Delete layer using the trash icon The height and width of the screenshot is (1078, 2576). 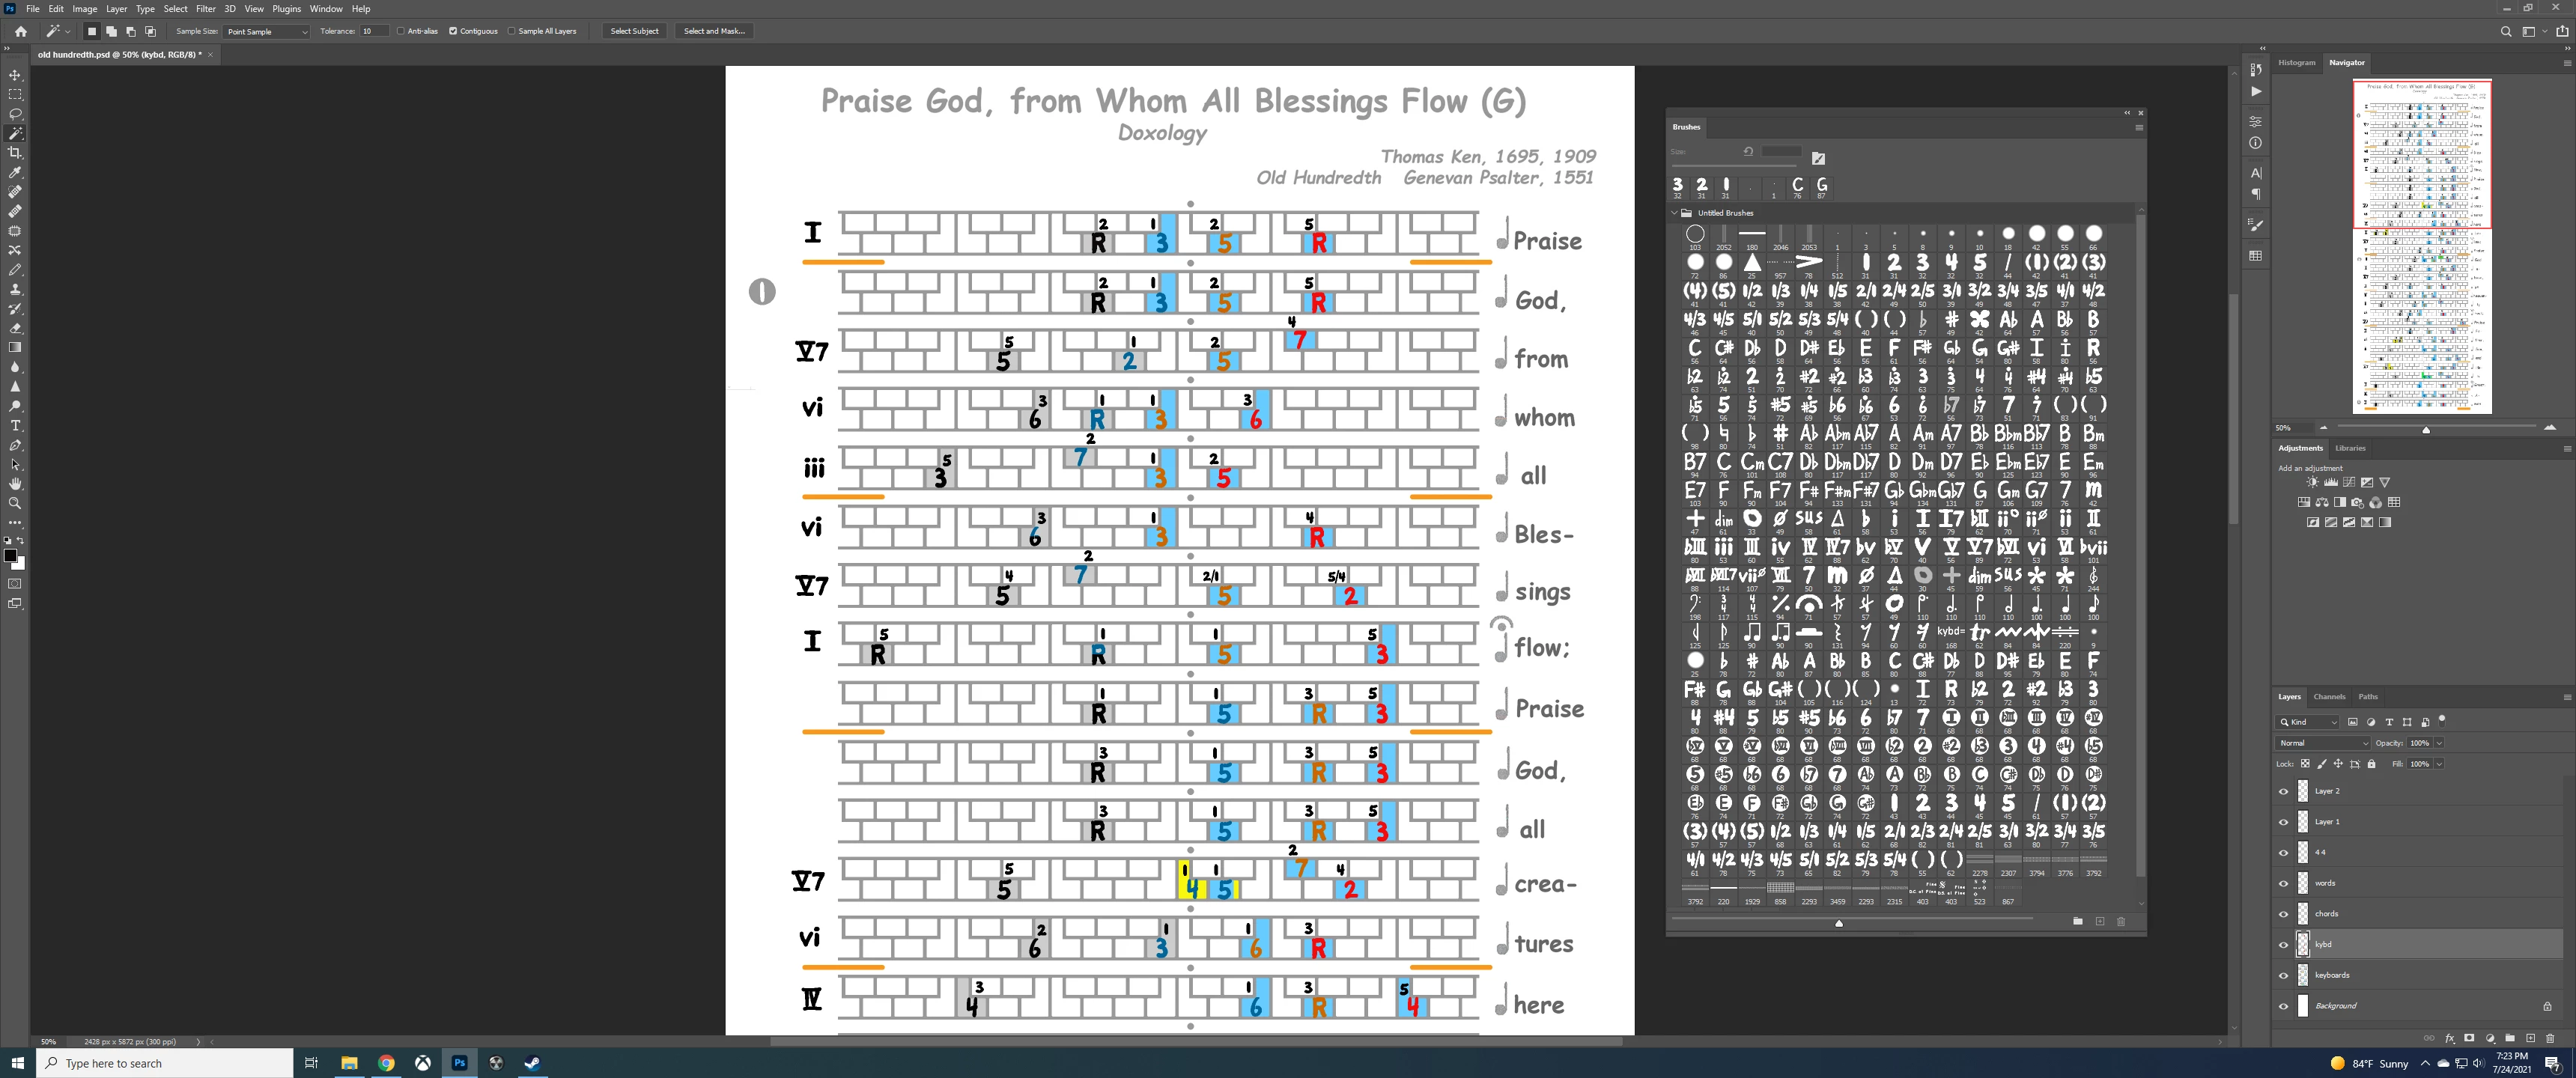point(2549,1038)
